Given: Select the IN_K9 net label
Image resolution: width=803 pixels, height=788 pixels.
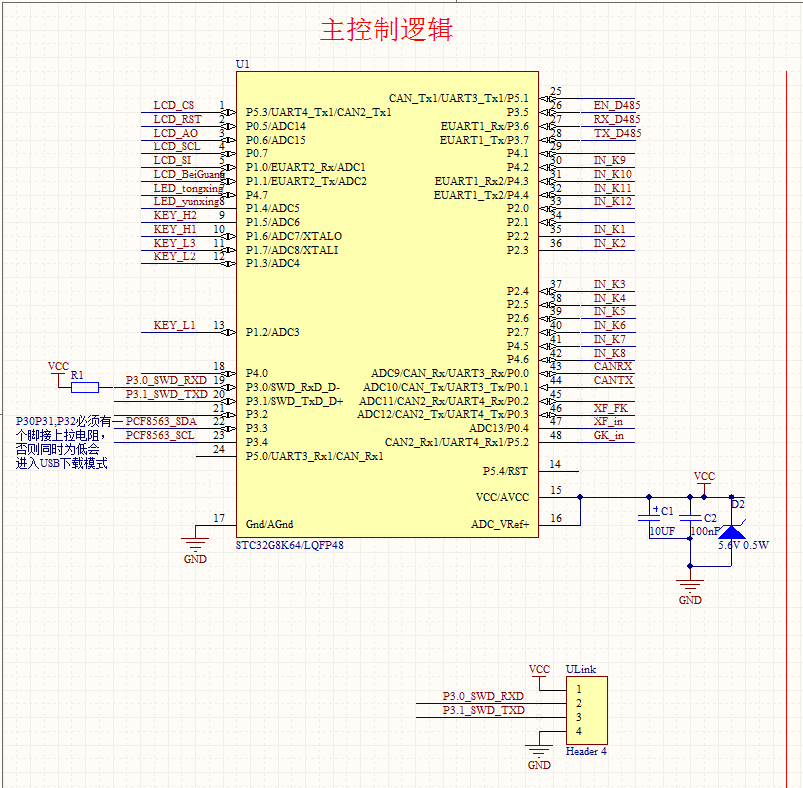Looking at the screenshot, I should (609, 160).
